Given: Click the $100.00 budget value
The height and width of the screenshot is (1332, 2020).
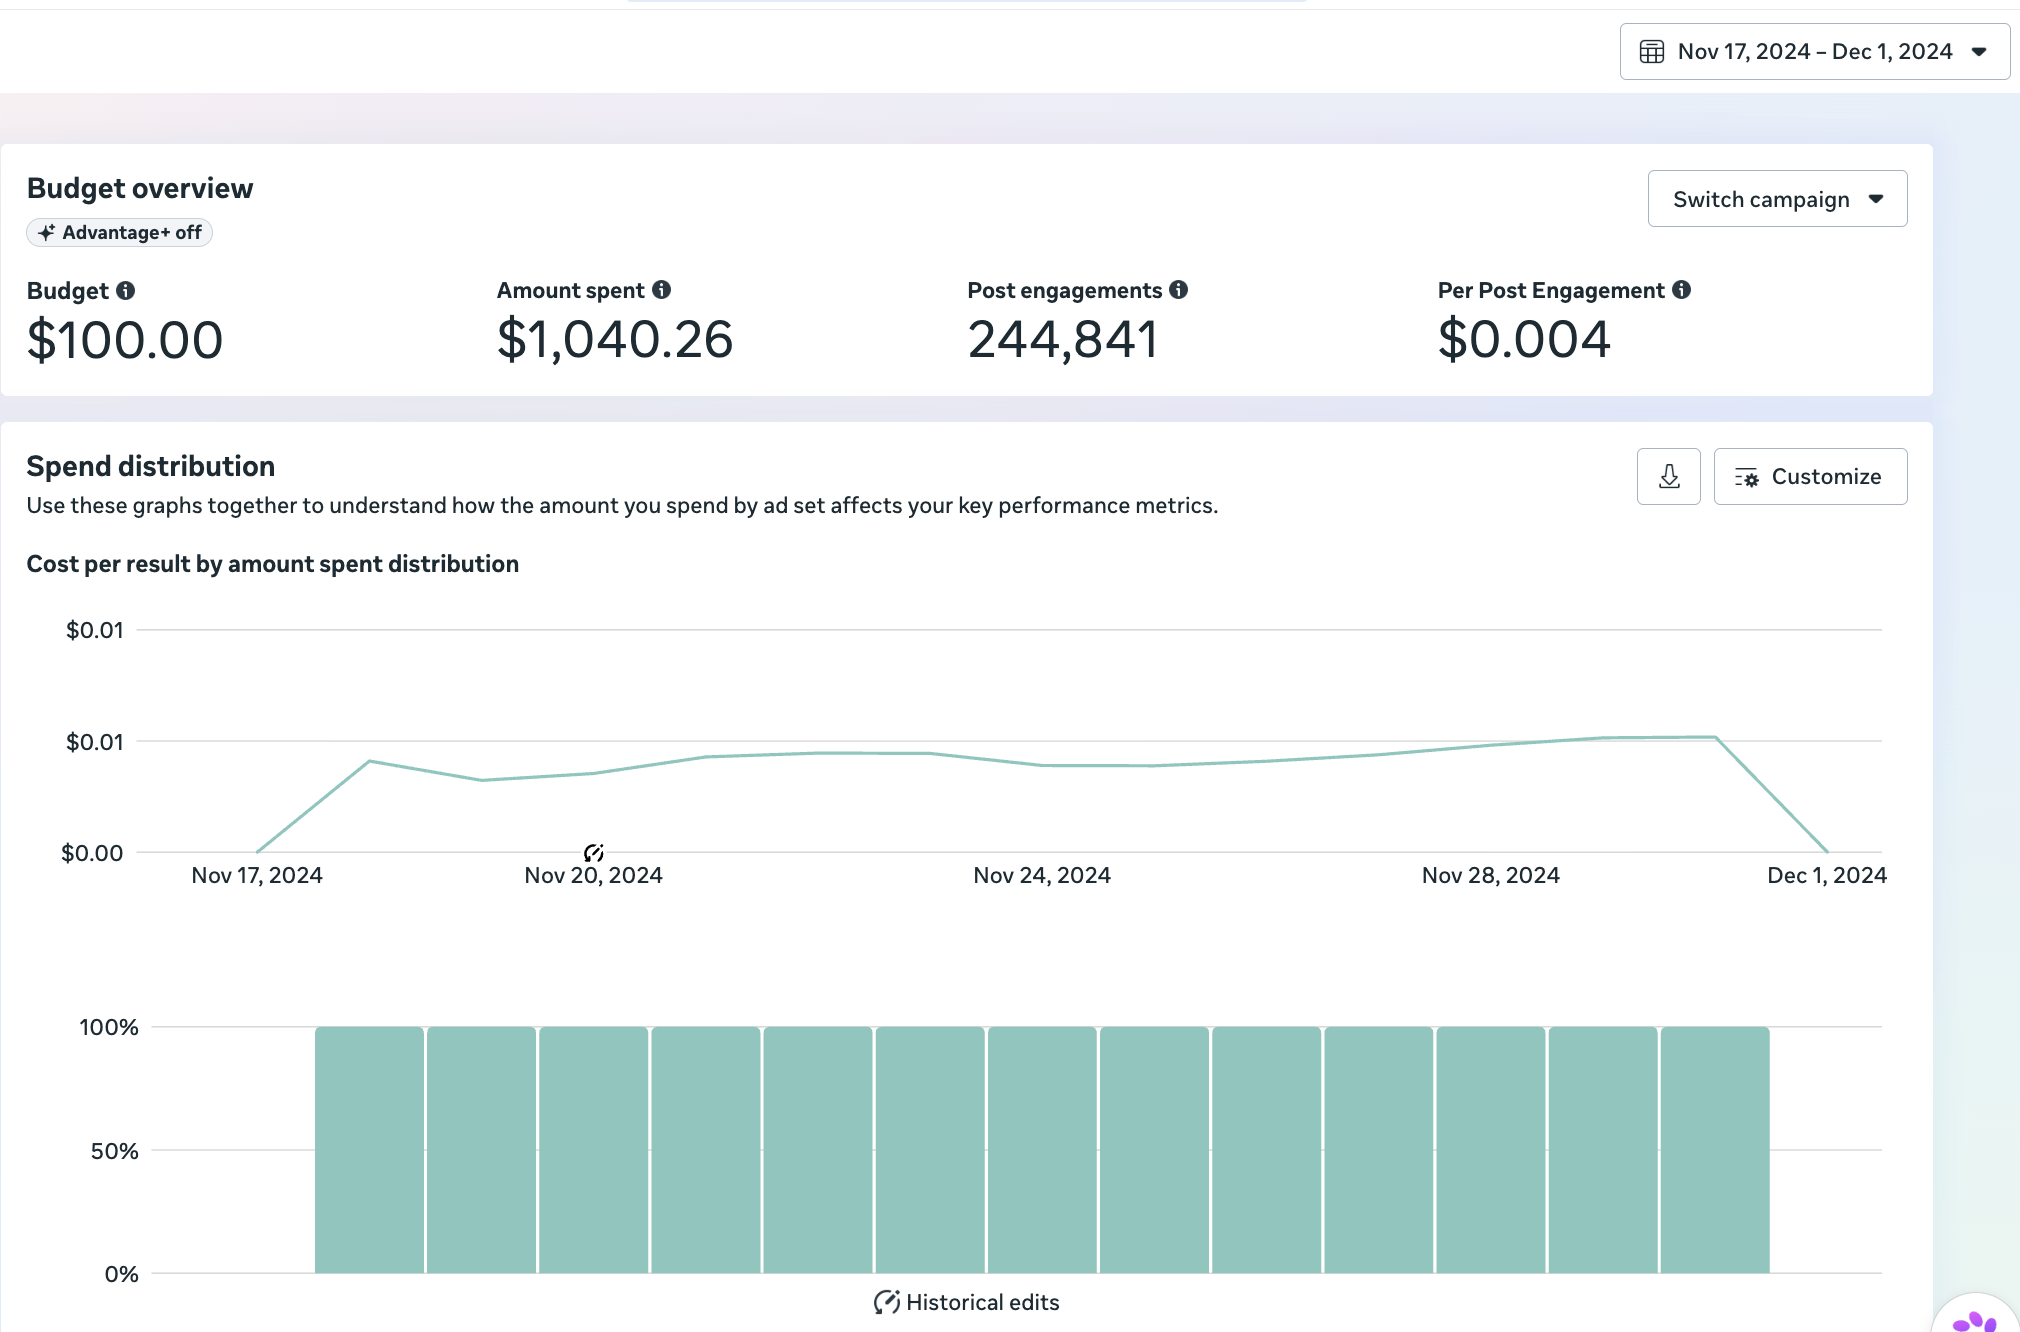Looking at the screenshot, I should pos(125,340).
